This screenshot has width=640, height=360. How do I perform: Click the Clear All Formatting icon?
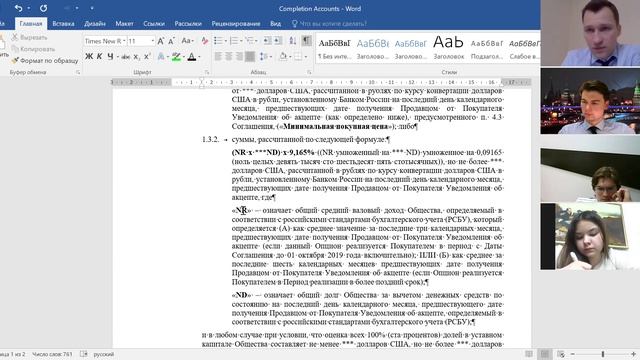coord(205,41)
